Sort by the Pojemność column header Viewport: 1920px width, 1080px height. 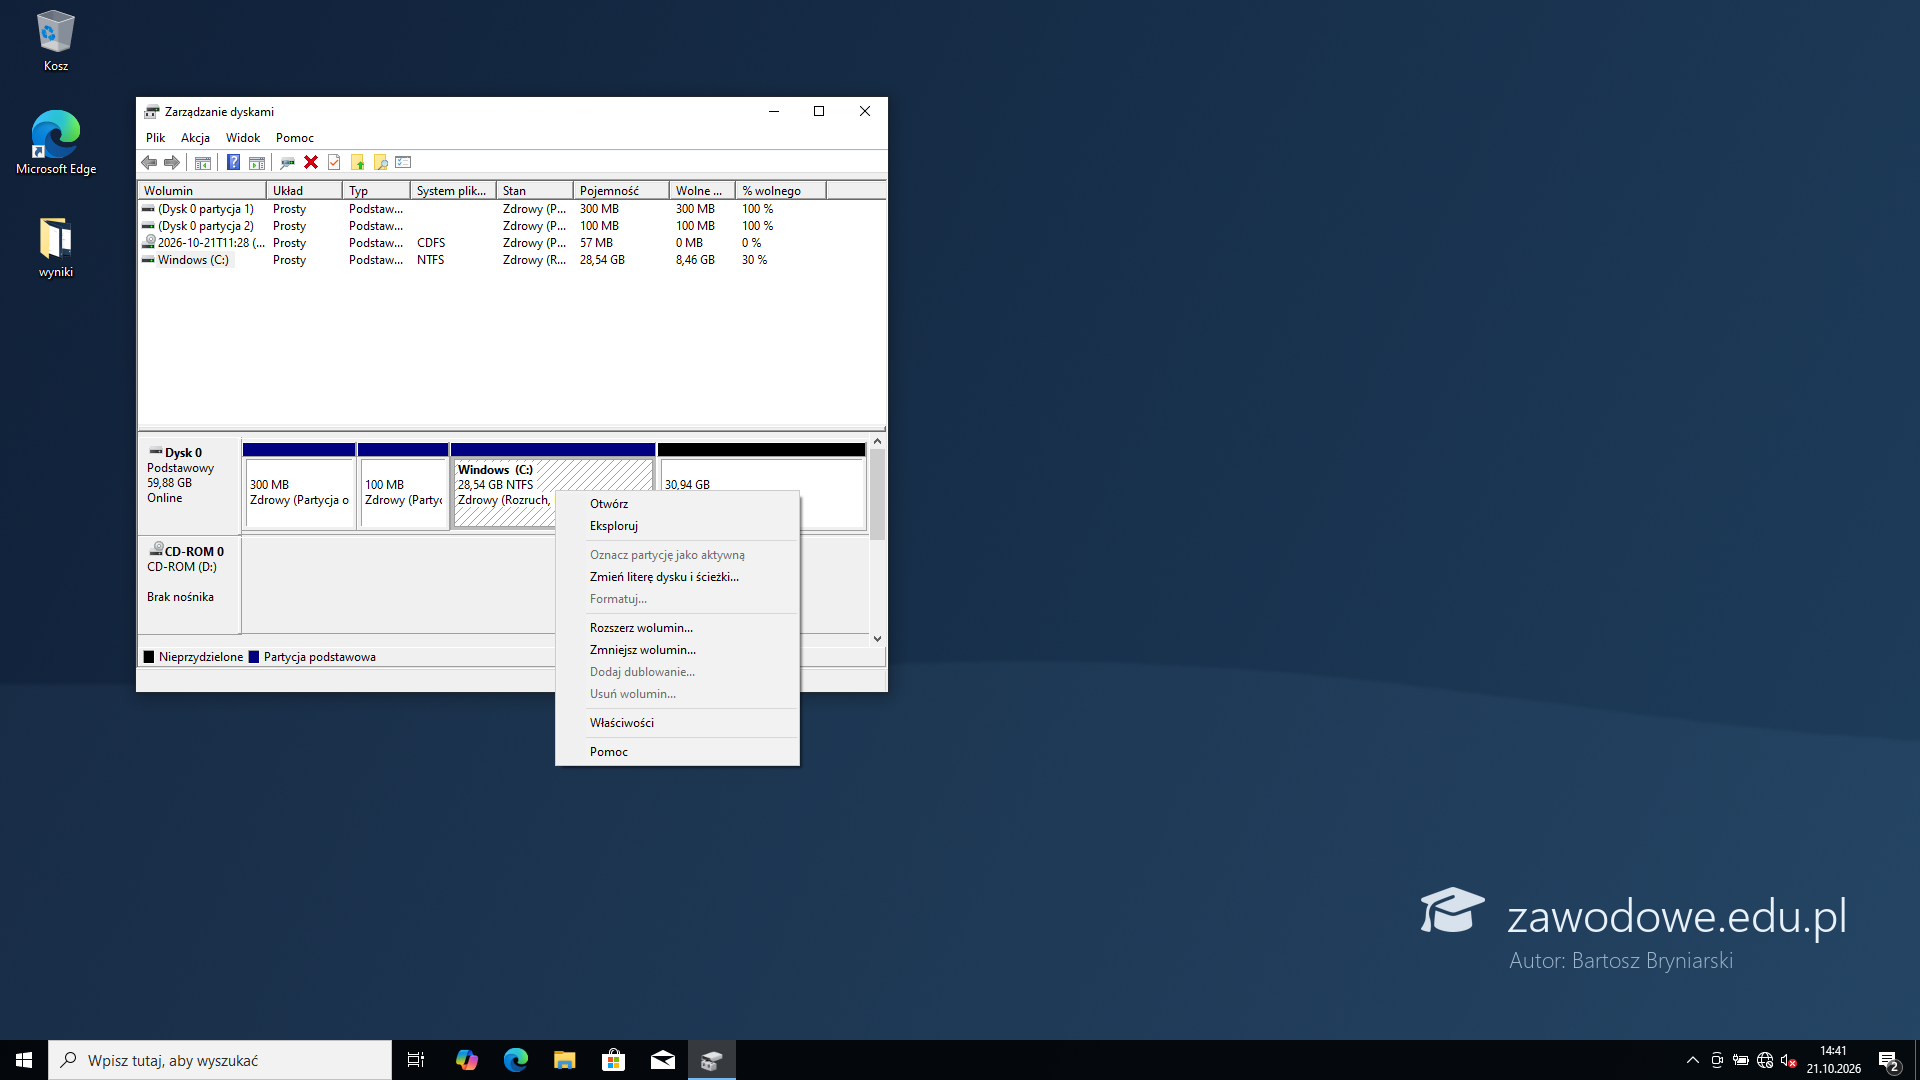pyautogui.click(x=620, y=190)
